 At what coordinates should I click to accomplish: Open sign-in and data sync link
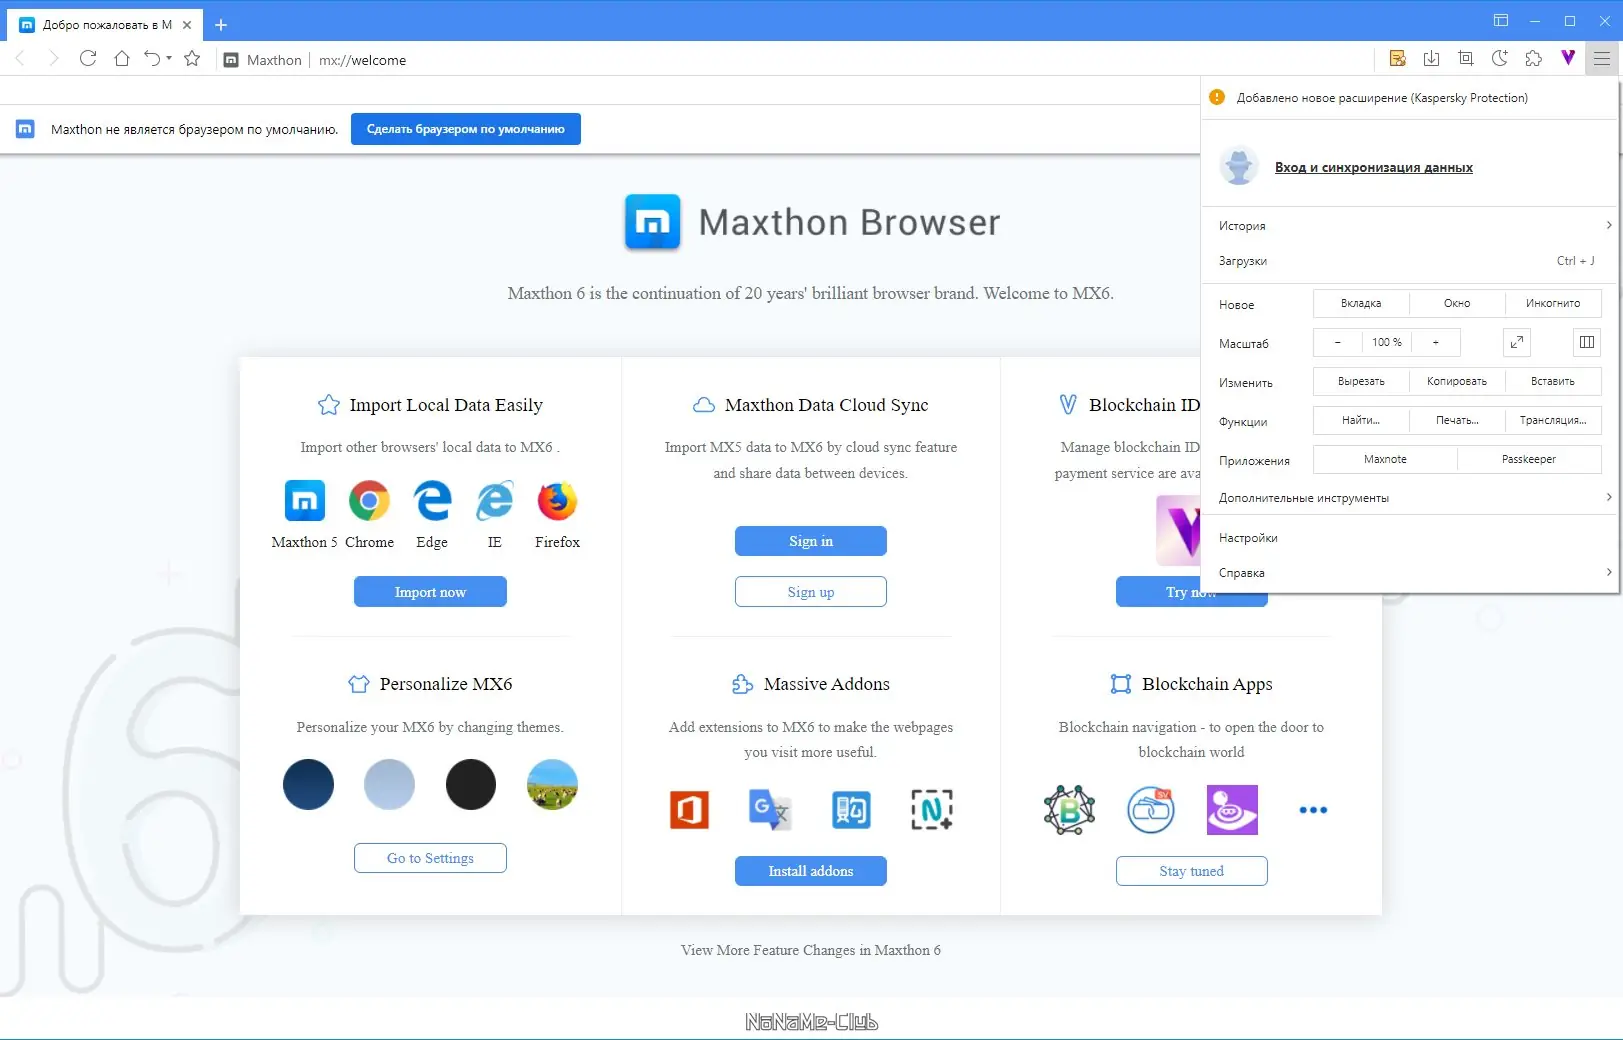coord(1373,168)
